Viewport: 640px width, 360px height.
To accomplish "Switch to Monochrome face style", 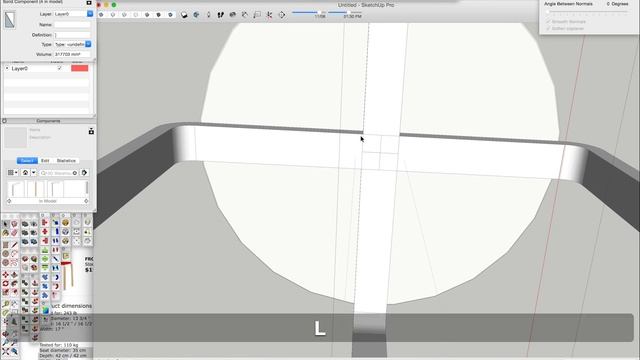I will [170, 15].
